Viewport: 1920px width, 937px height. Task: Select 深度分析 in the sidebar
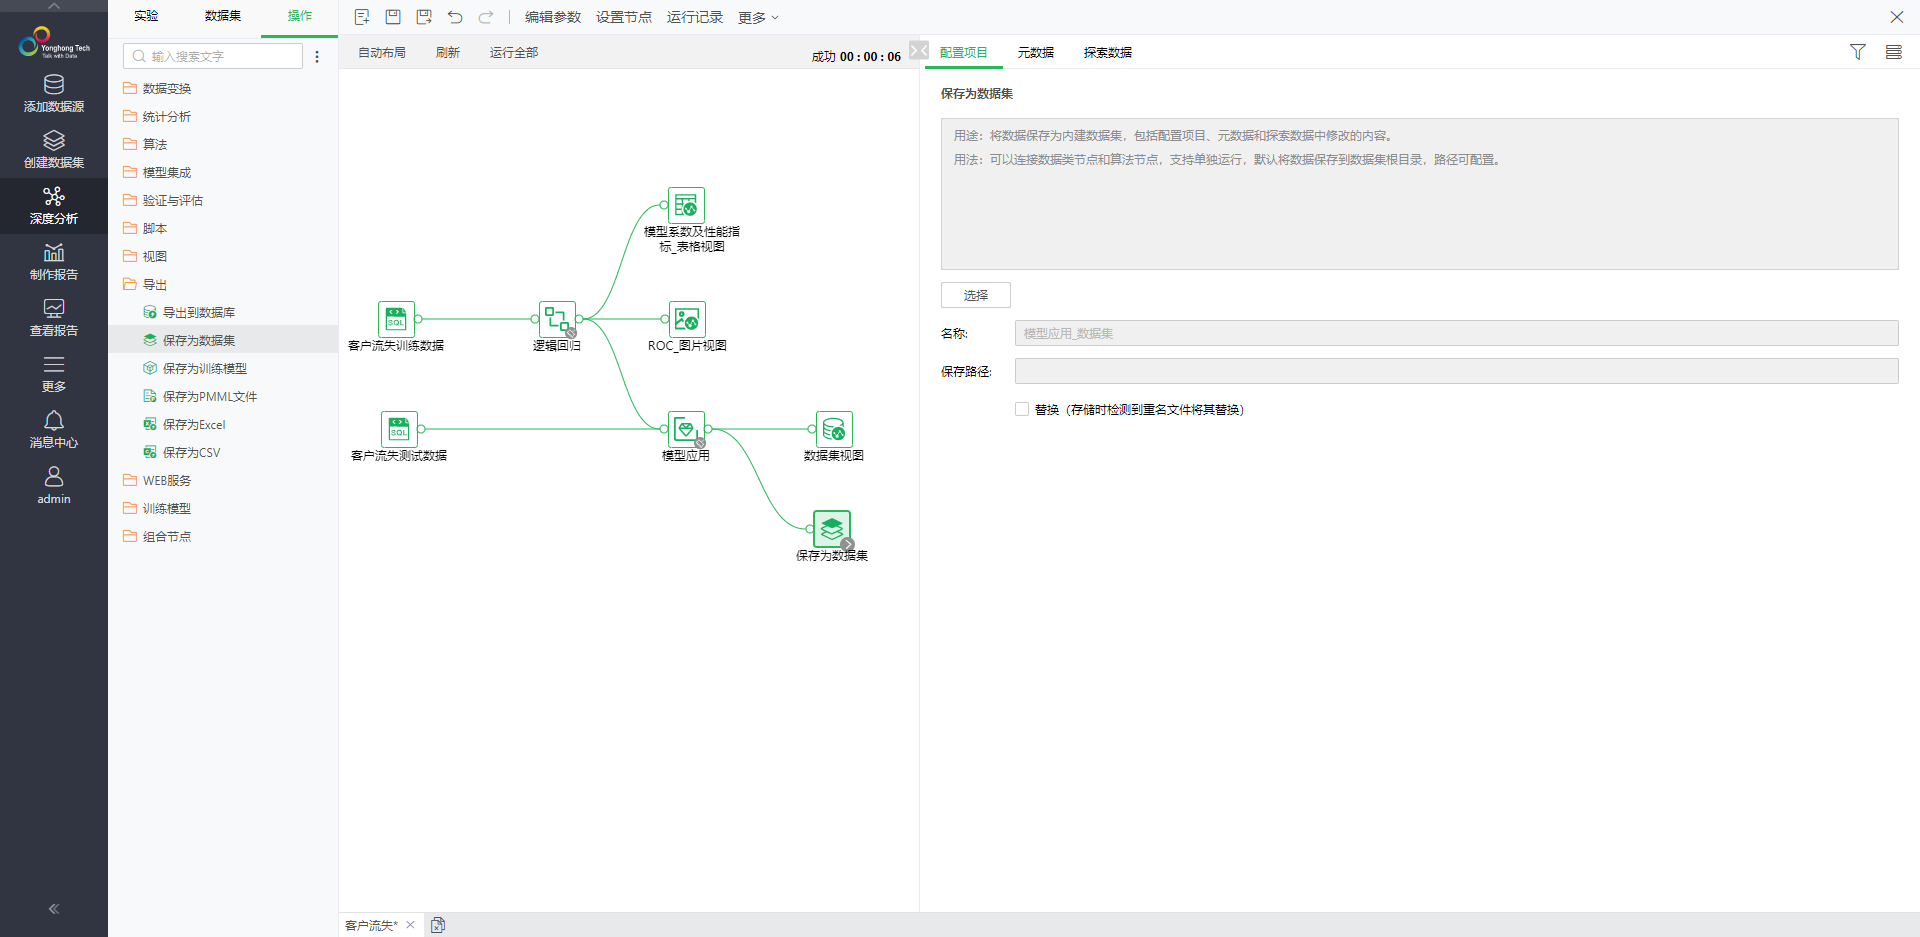tap(54, 206)
